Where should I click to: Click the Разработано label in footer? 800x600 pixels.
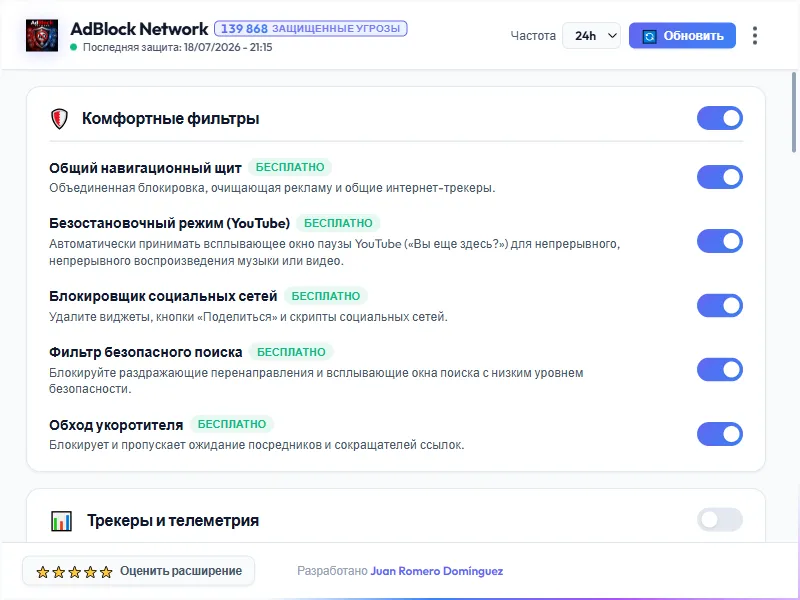[x=332, y=571]
